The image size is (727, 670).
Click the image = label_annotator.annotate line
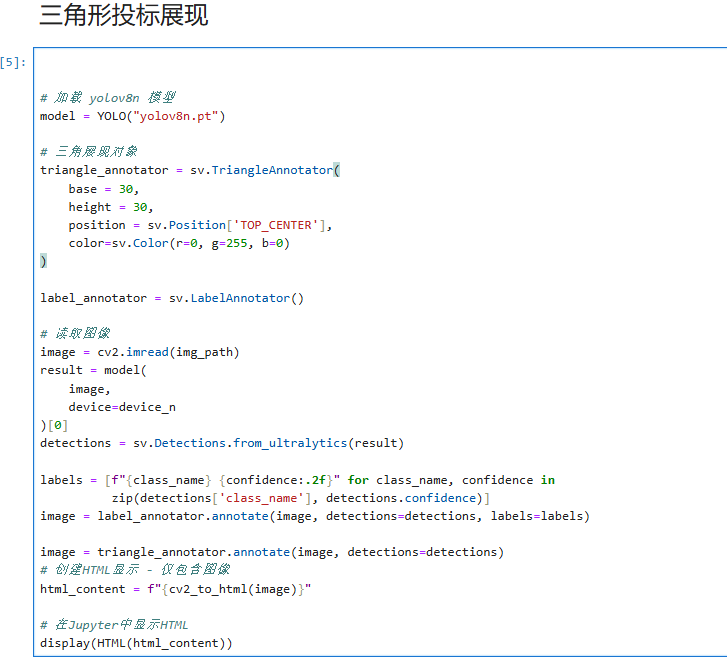coord(315,516)
